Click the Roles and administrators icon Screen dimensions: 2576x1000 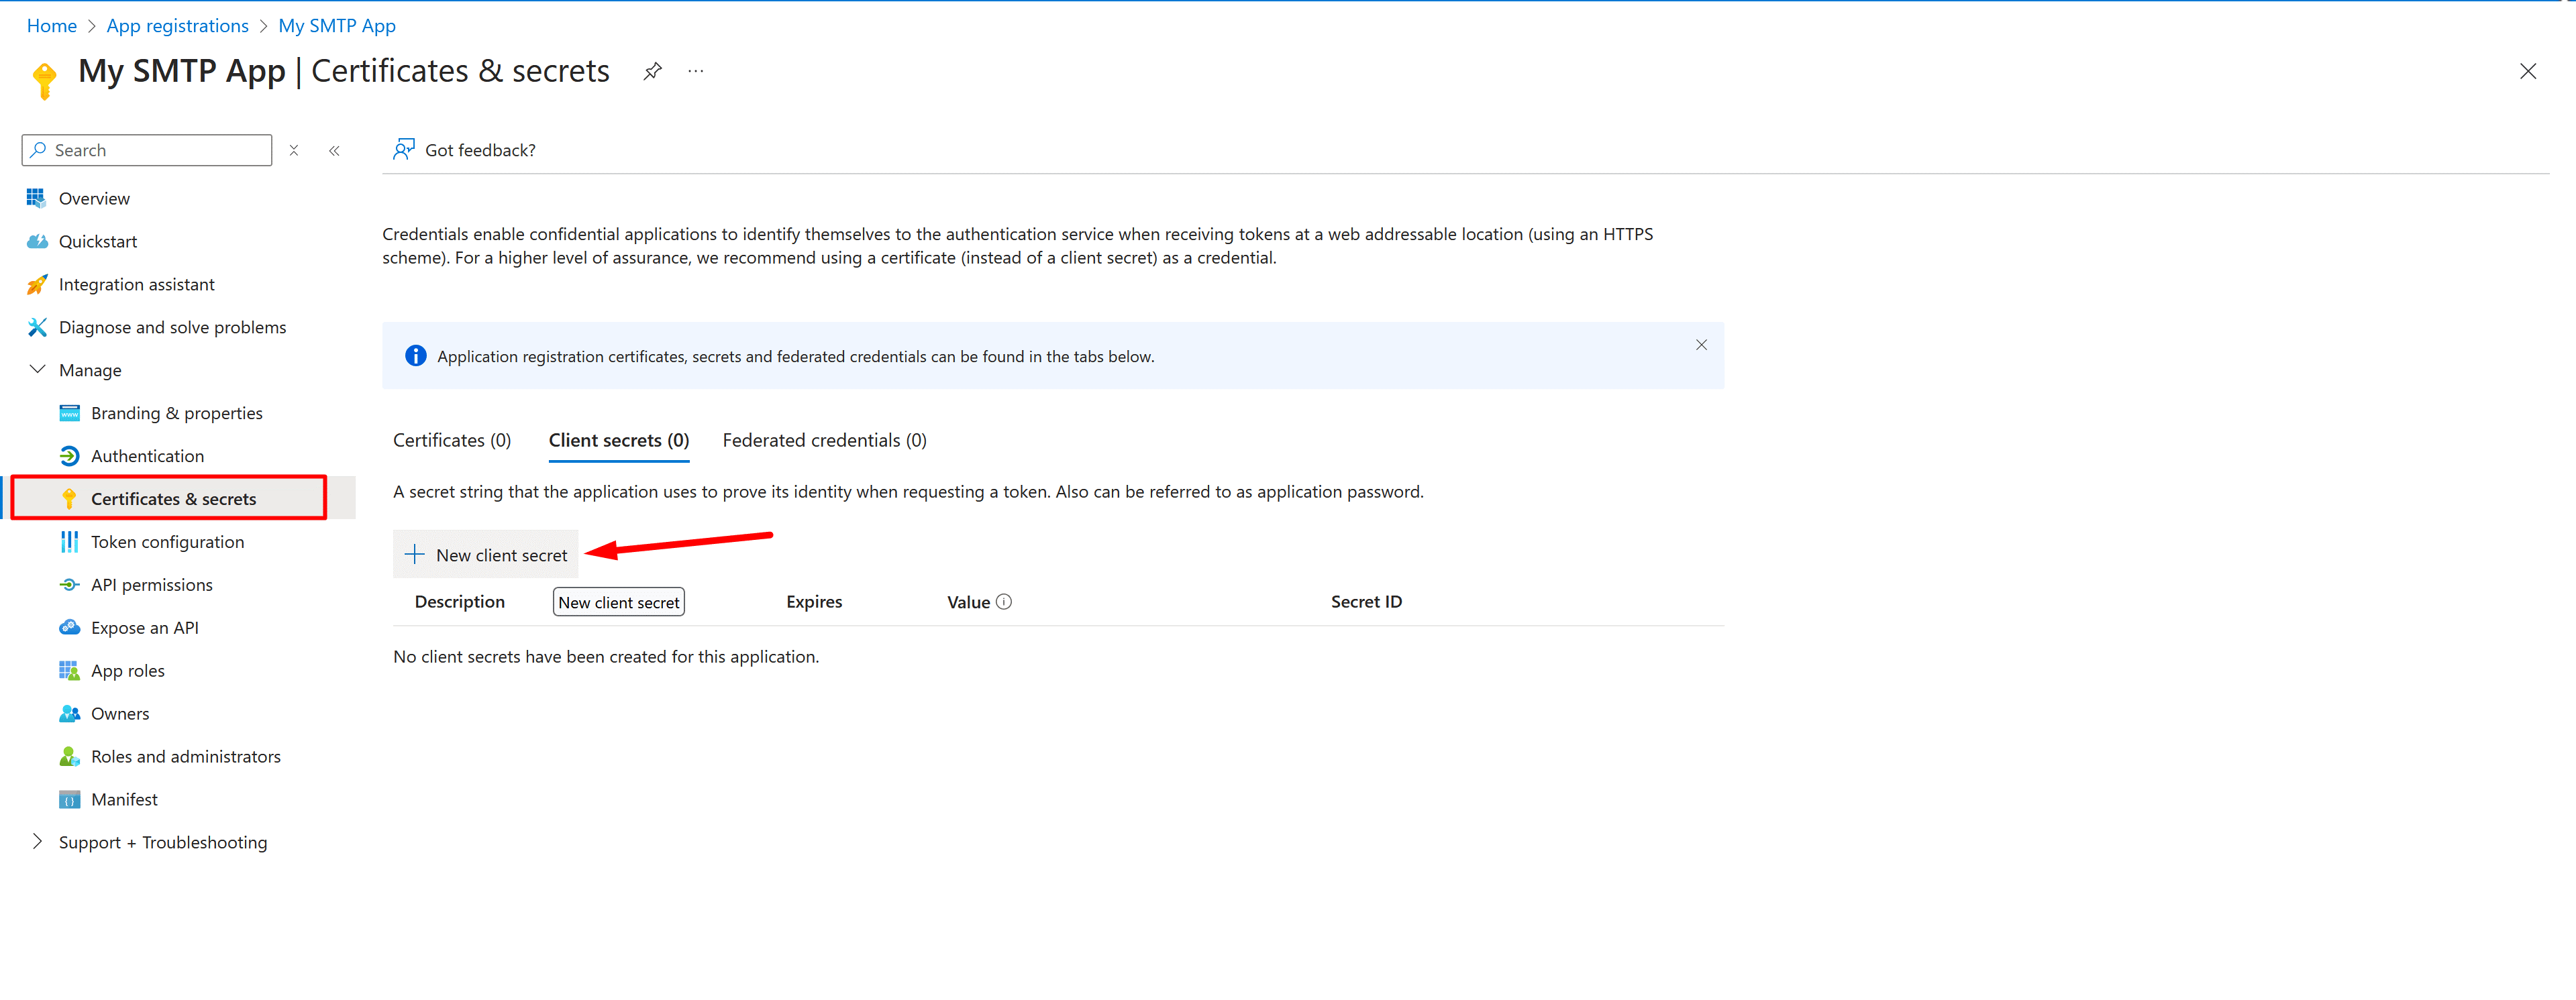point(69,756)
